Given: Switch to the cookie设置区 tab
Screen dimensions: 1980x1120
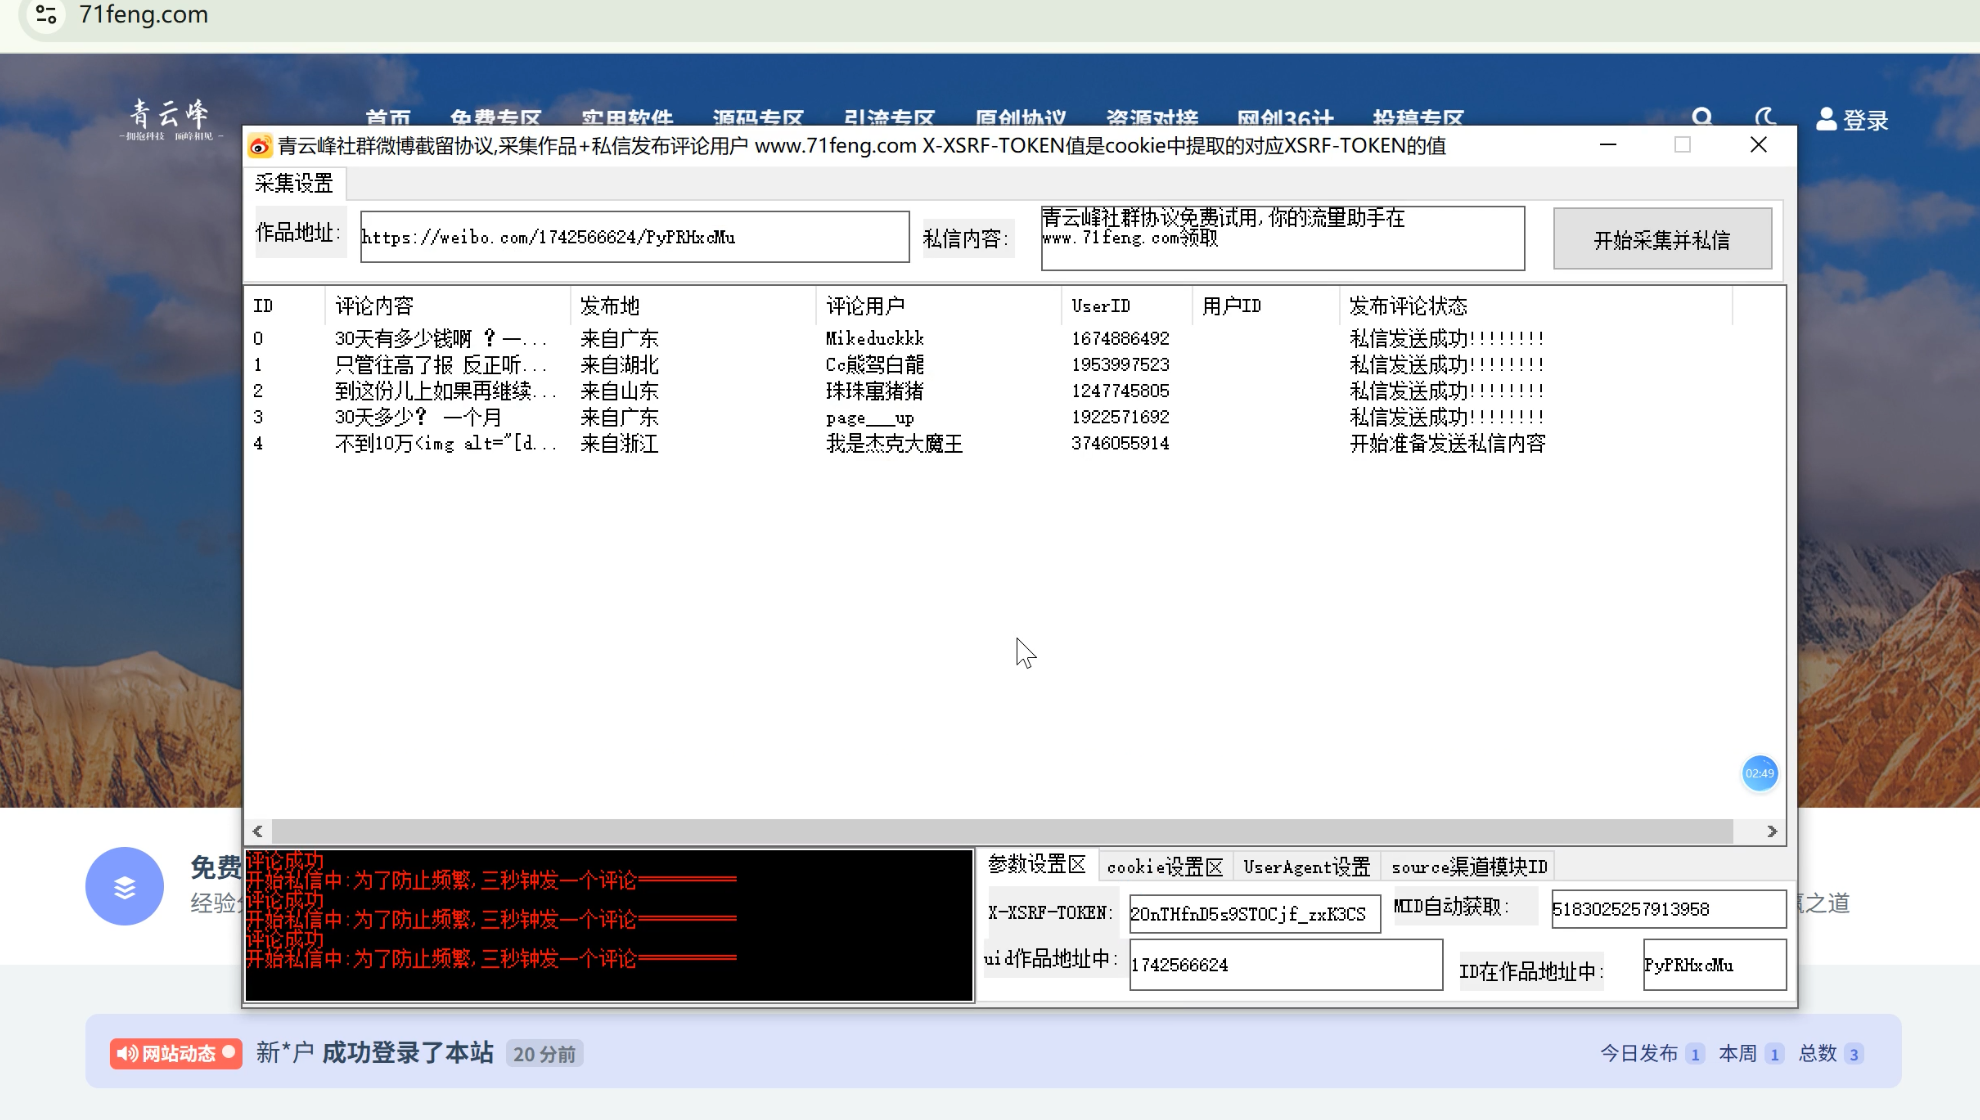Looking at the screenshot, I should [1165, 867].
